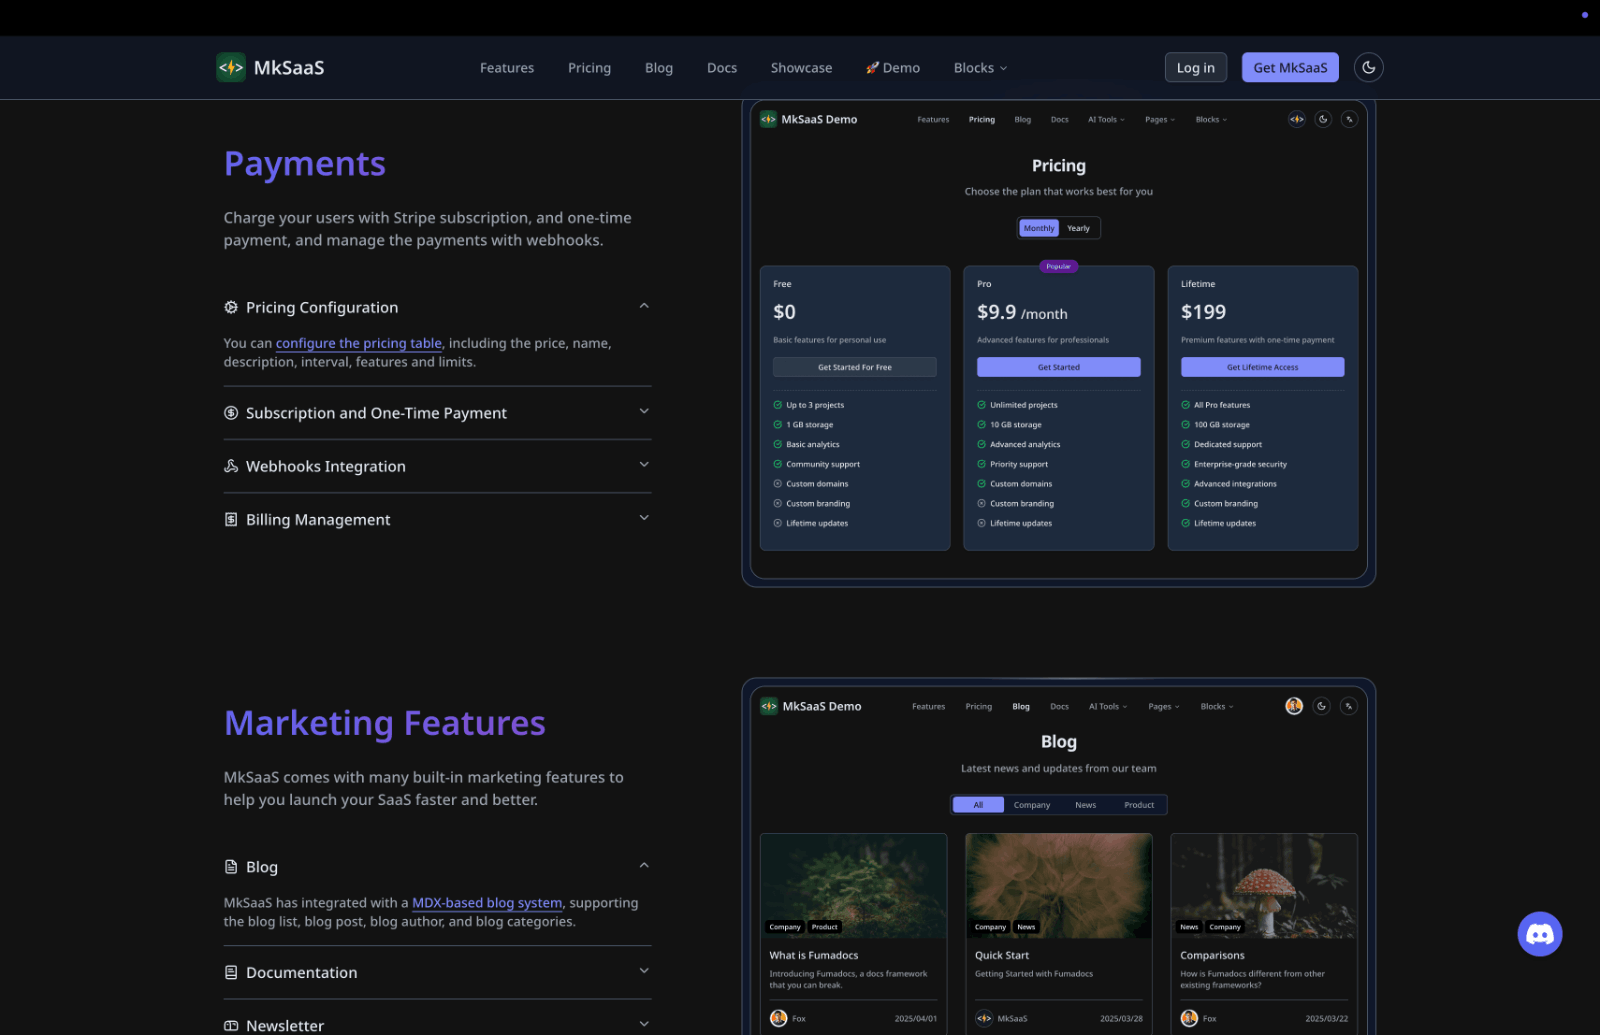Click the check icon beside Enterprise-grade security

(x=1185, y=464)
